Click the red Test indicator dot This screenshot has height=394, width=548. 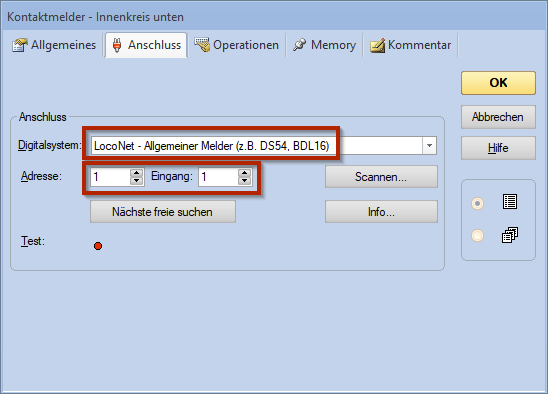point(98,246)
